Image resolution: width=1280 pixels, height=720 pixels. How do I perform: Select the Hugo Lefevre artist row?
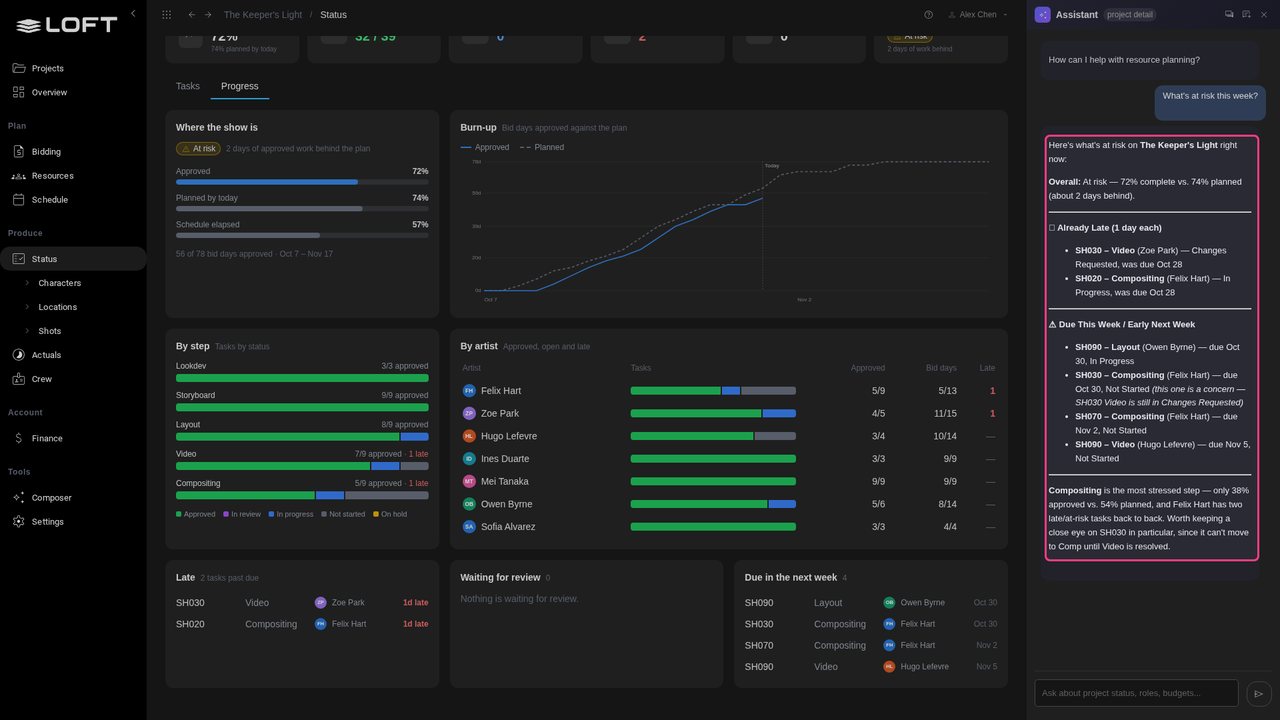pos(728,436)
